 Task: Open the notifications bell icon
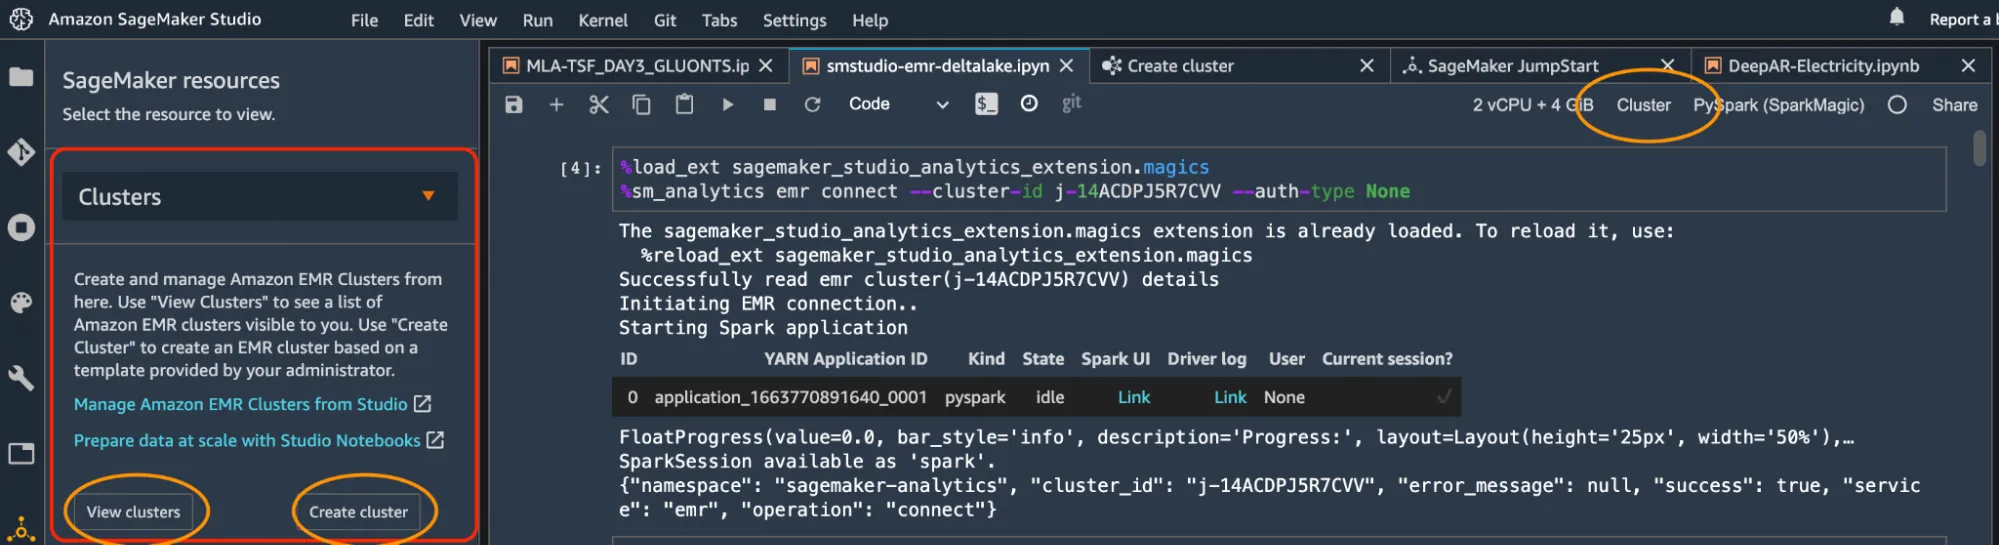tap(1896, 17)
